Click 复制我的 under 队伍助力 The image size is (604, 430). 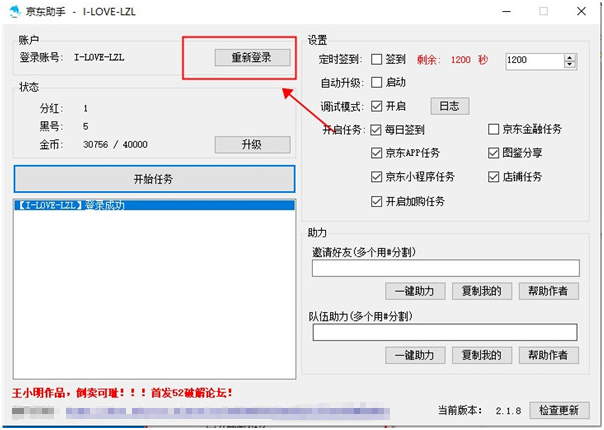(482, 355)
